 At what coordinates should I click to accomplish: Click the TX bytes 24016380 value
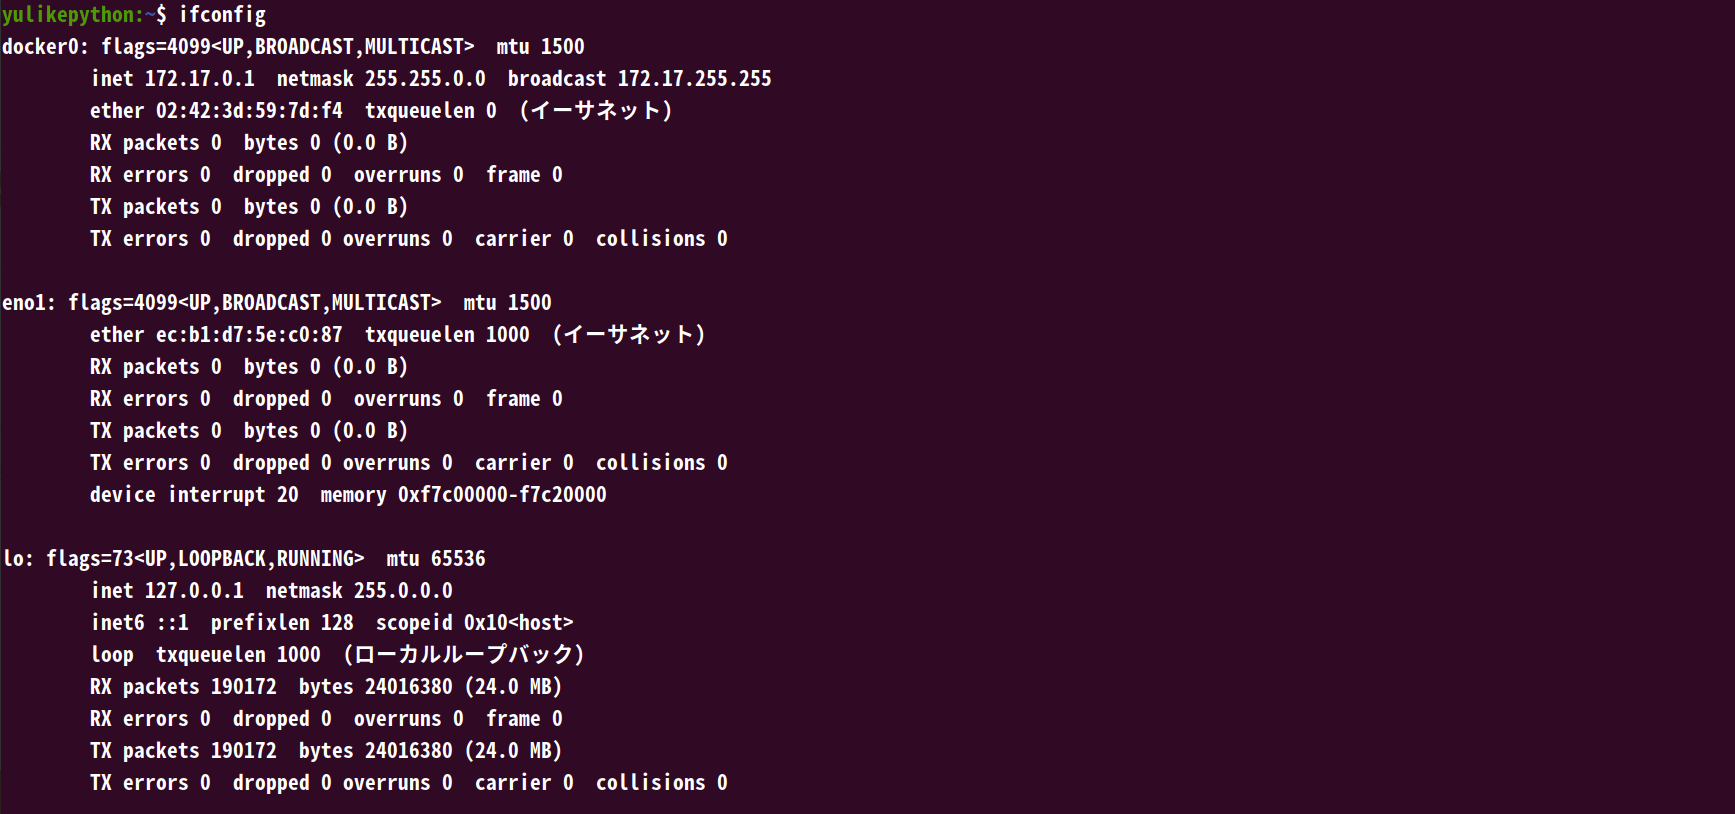point(409,751)
